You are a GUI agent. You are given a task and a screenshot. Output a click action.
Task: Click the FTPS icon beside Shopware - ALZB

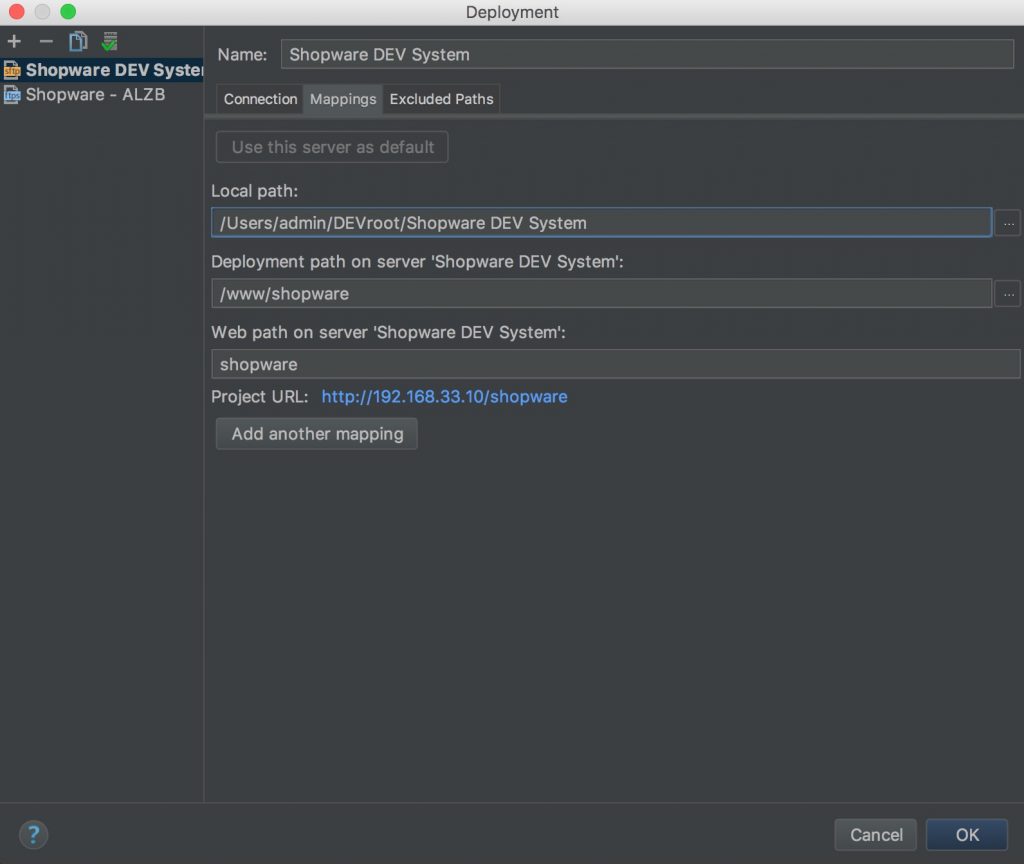coord(14,94)
